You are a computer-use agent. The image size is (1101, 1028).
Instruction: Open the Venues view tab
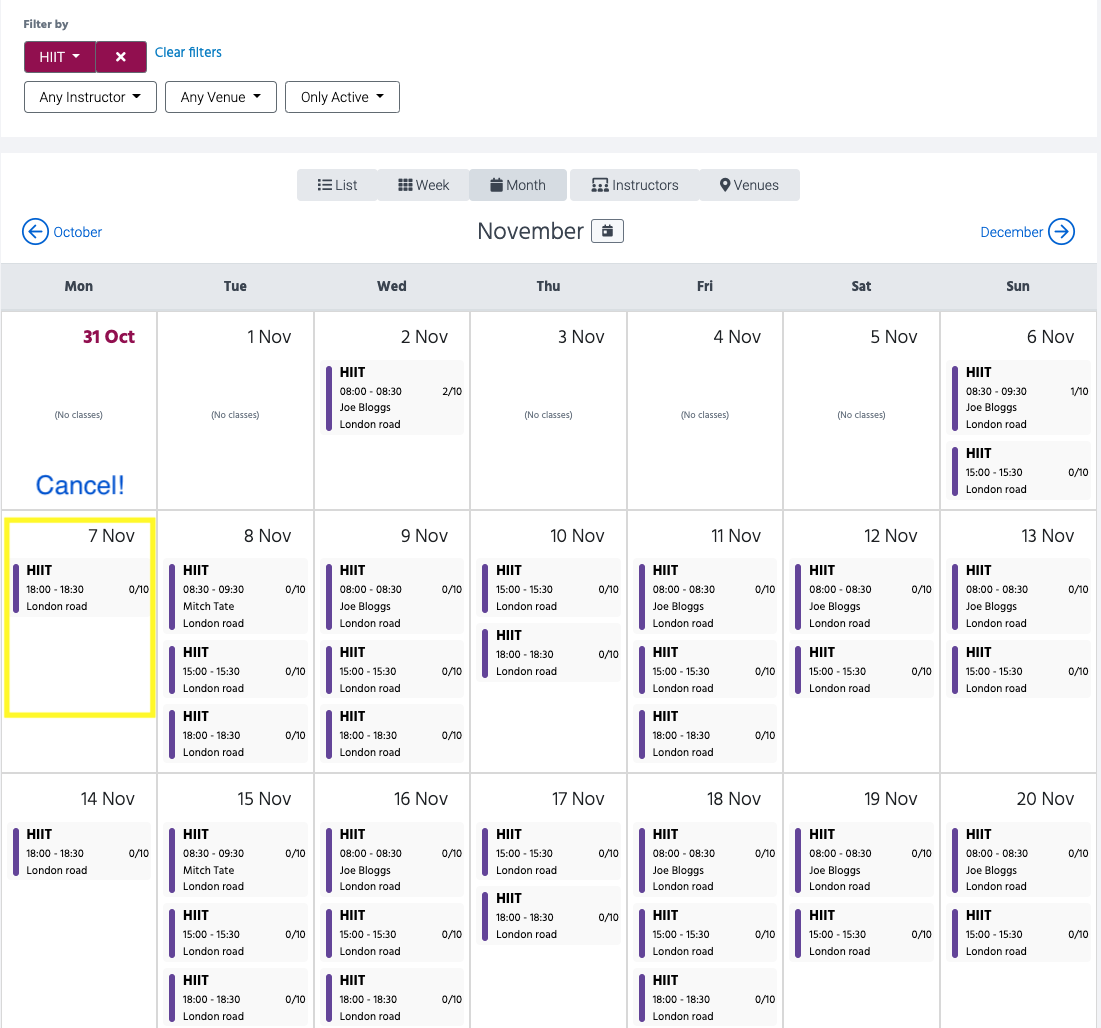coord(749,185)
